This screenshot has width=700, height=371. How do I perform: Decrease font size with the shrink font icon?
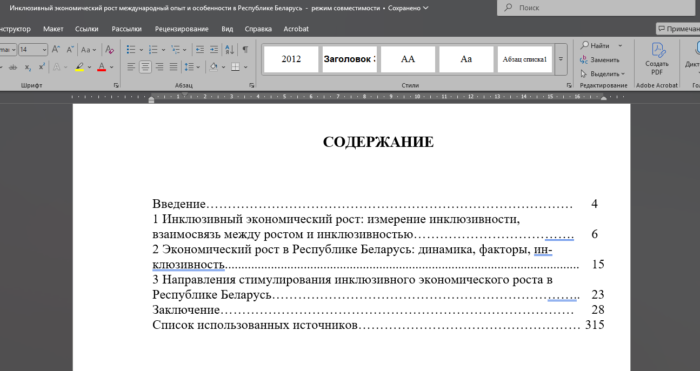click(x=70, y=49)
